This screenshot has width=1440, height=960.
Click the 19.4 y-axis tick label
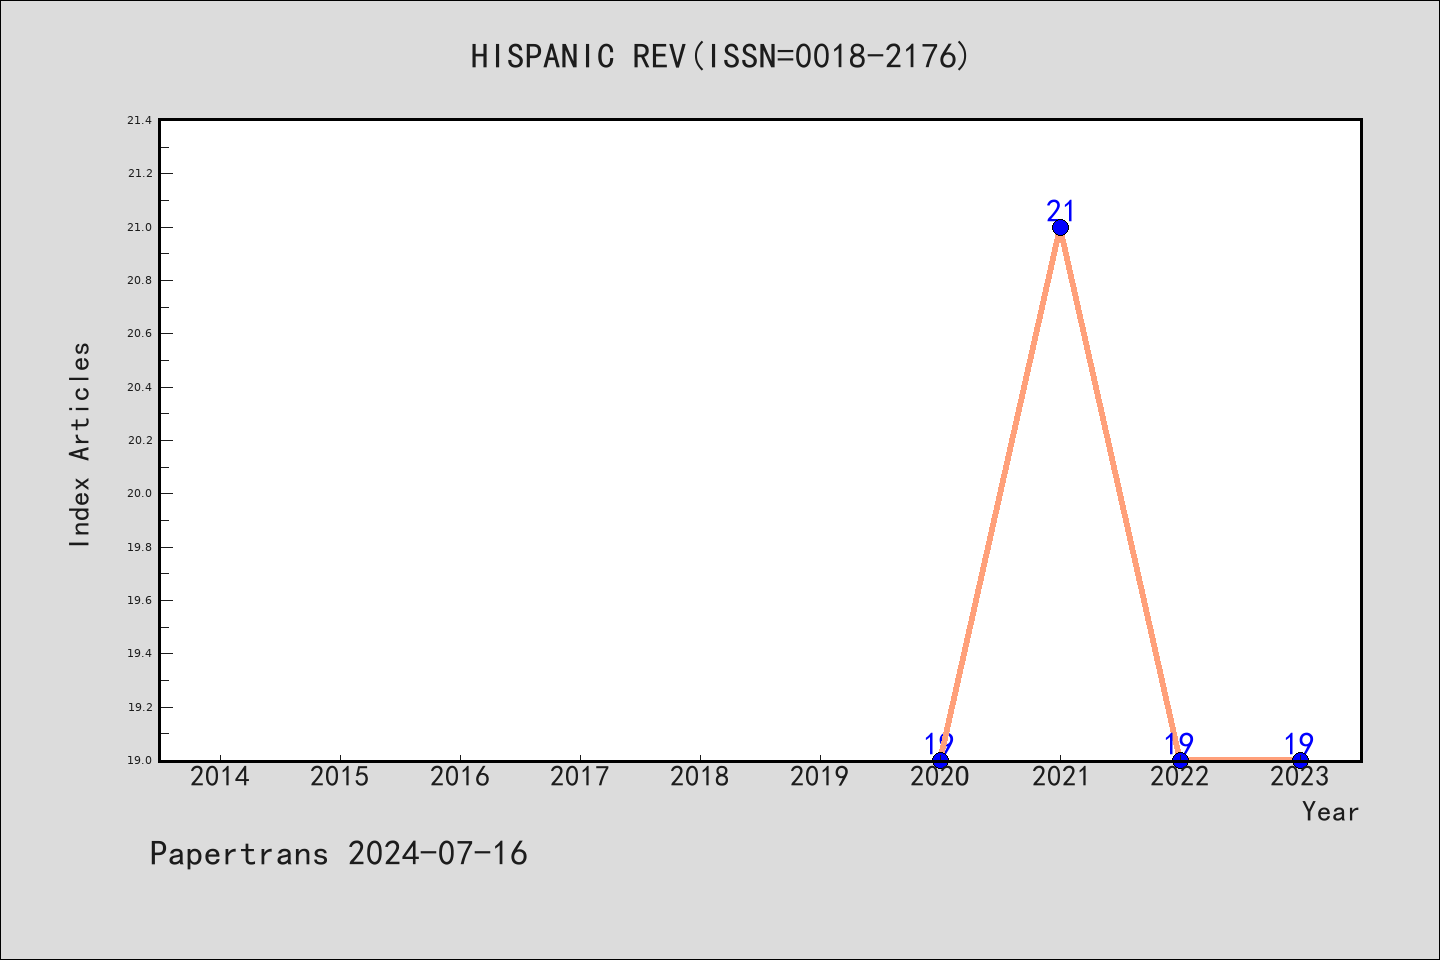pos(139,653)
